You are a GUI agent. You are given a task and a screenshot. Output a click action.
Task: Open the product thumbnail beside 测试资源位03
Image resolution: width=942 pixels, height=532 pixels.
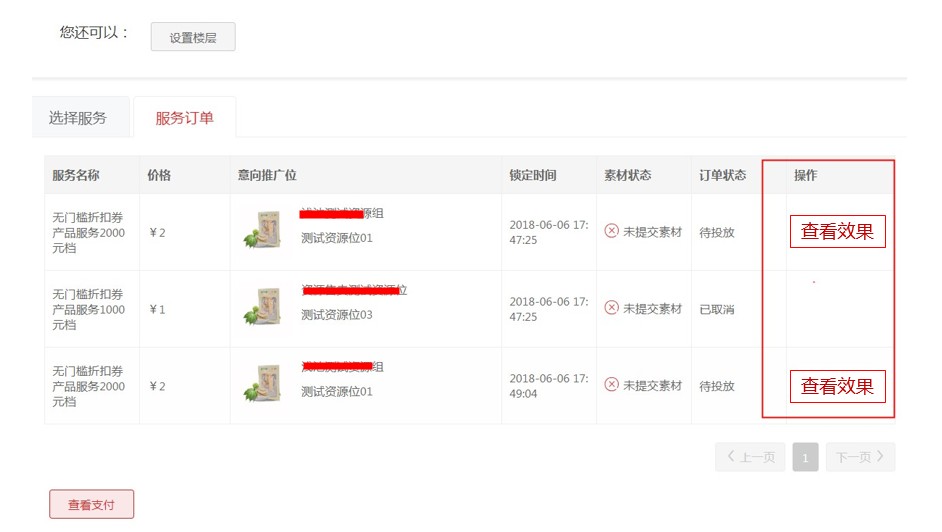coord(262,308)
